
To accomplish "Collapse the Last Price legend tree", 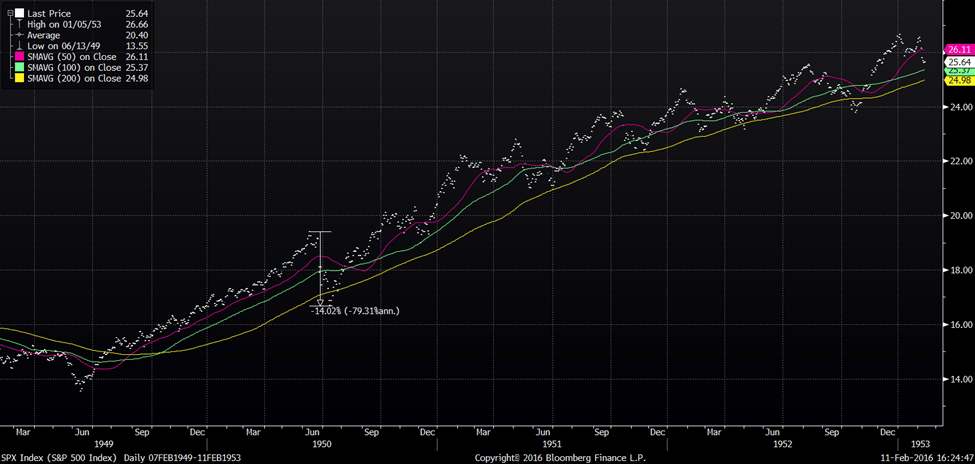I will pos(6,14).
